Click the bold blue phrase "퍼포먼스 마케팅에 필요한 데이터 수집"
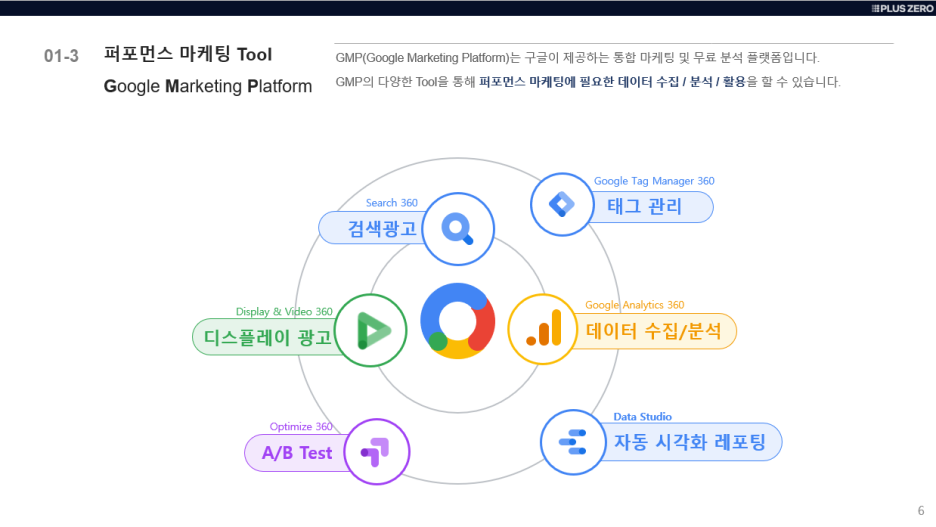This screenshot has width=936, height=527. tap(579, 82)
